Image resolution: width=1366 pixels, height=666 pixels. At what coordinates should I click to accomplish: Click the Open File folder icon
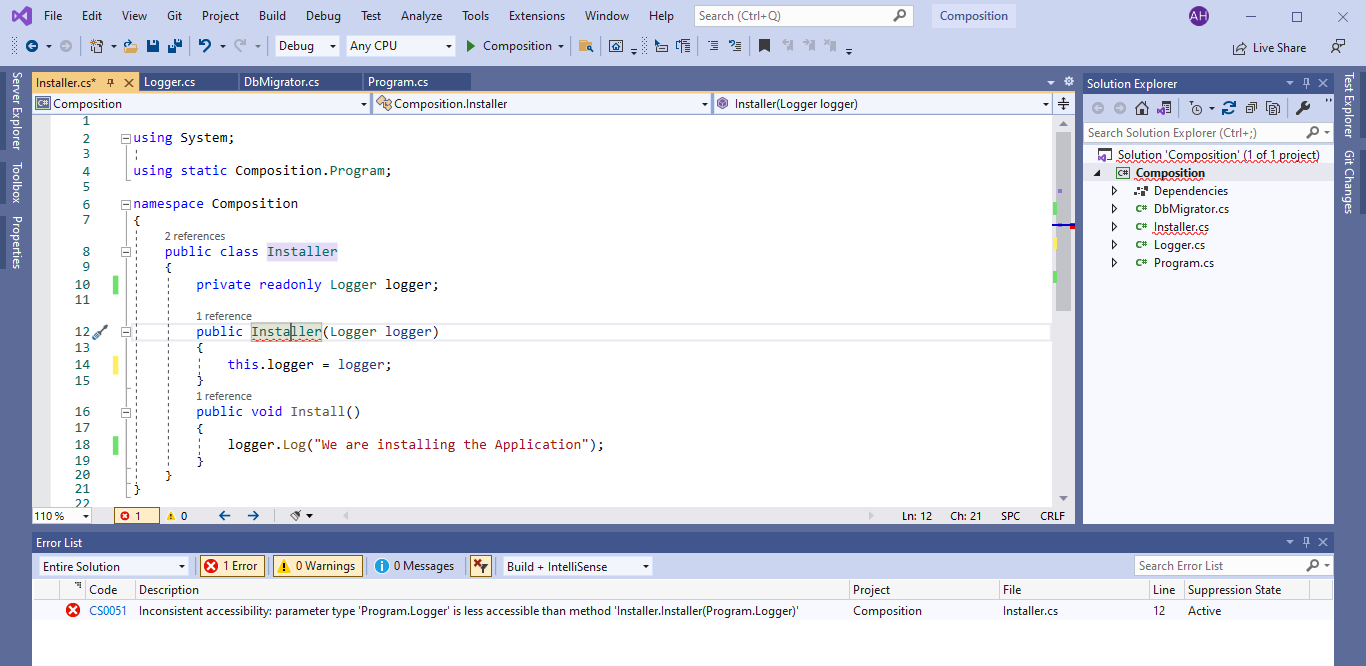(131, 46)
